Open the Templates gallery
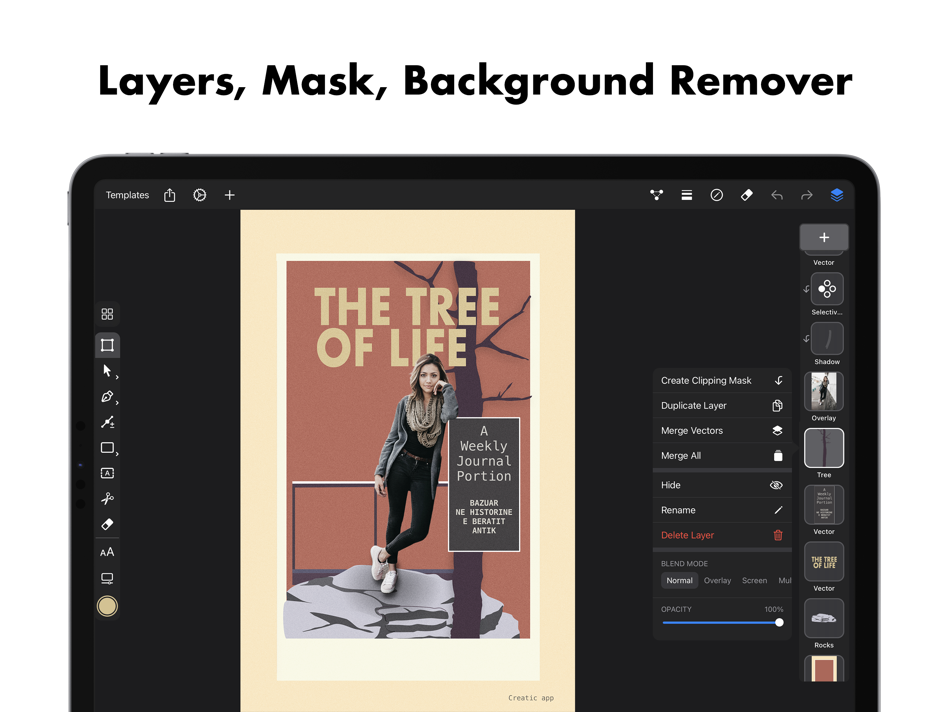Screen dimensions: 950x712 click(127, 195)
